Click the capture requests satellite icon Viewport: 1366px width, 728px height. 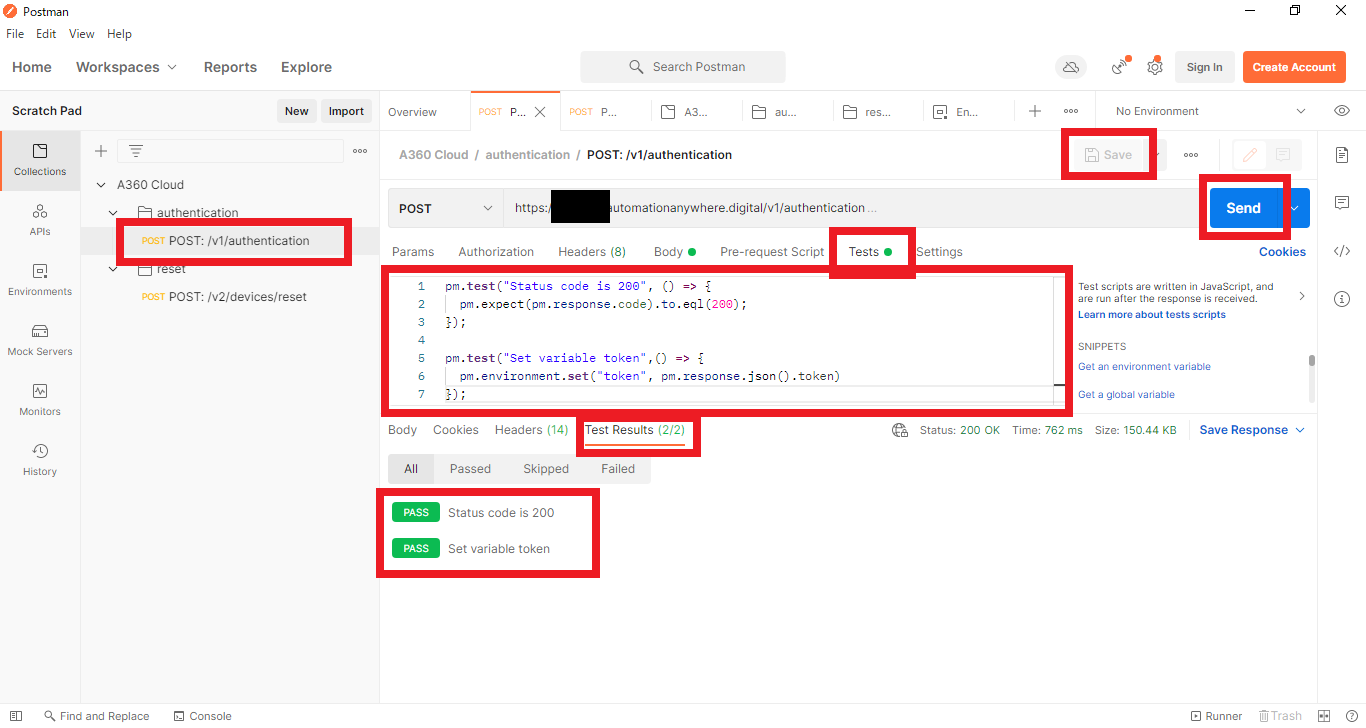(1120, 67)
